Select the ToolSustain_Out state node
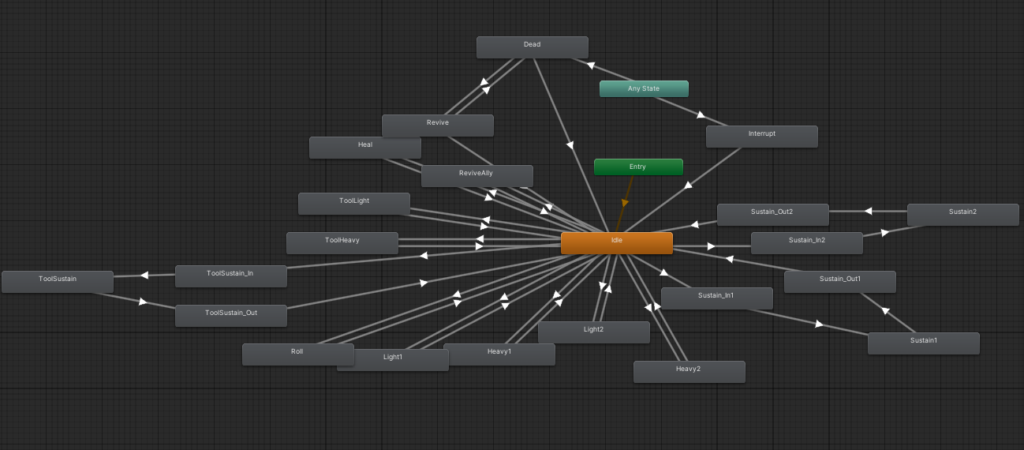The height and width of the screenshot is (450, 1024). pyautogui.click(x=231, y=315)
